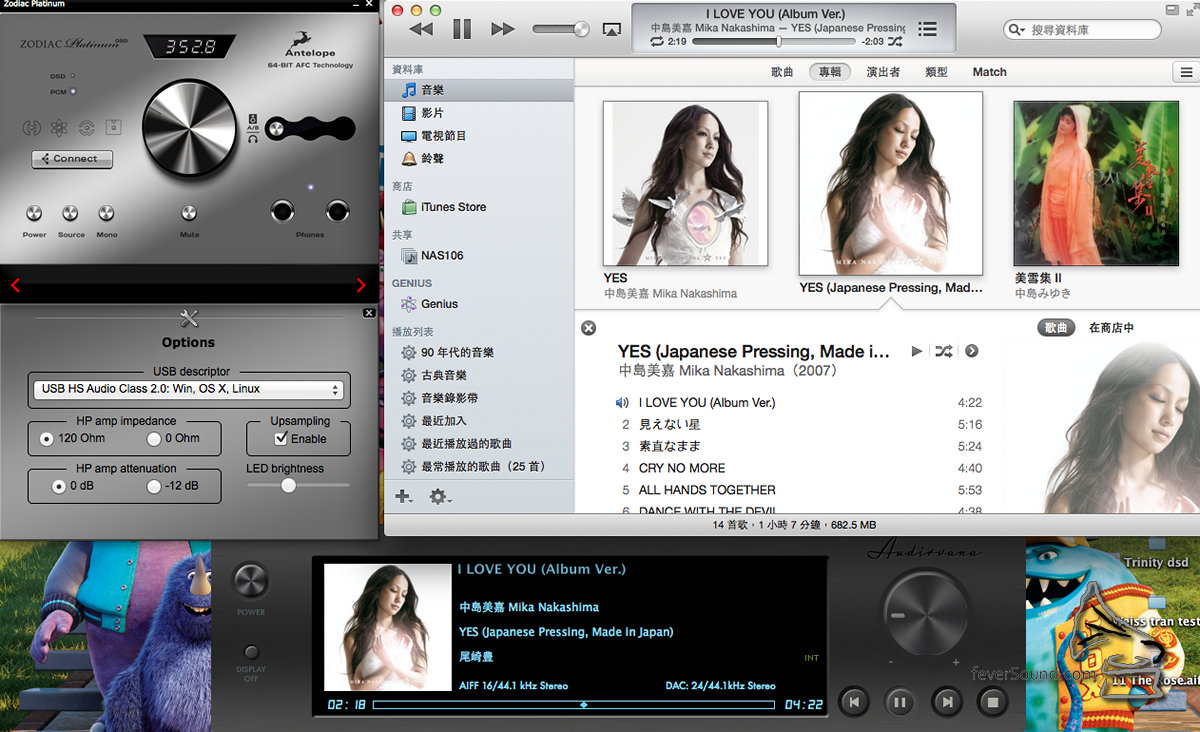Show 在商店中 in-store tab for album
This screenshot has width=1200, height=732.
(x=1111, y=328)
